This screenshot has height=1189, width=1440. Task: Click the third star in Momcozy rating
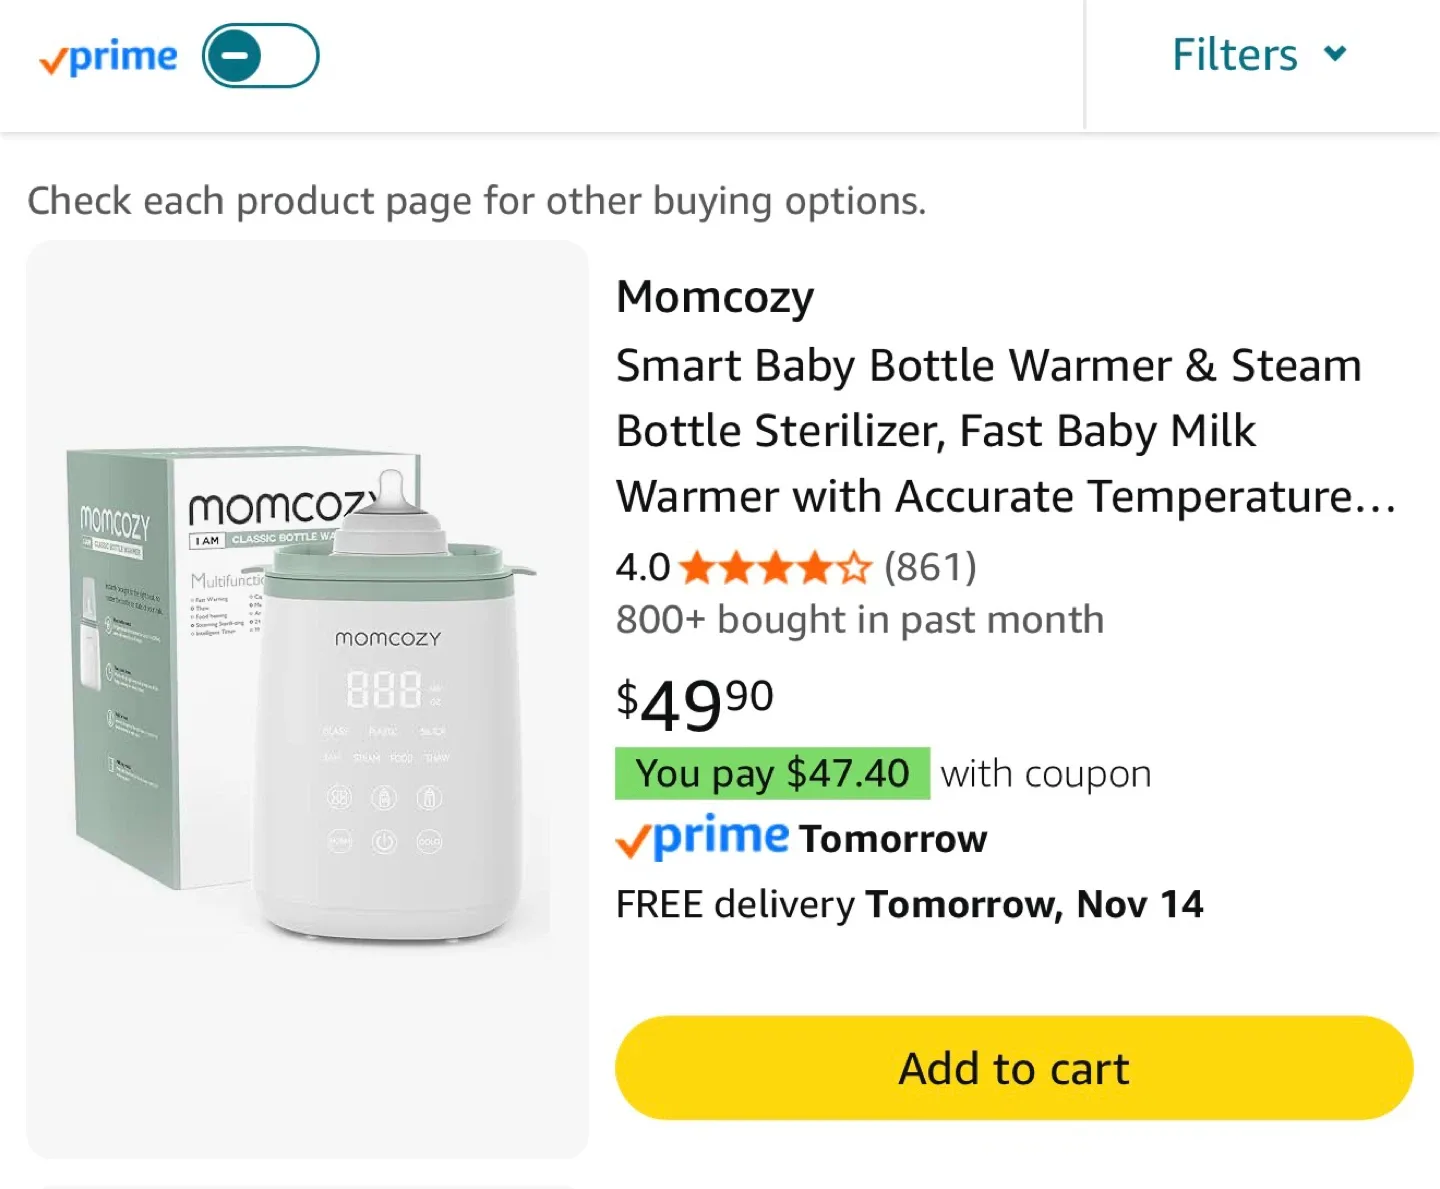point(775,568)
